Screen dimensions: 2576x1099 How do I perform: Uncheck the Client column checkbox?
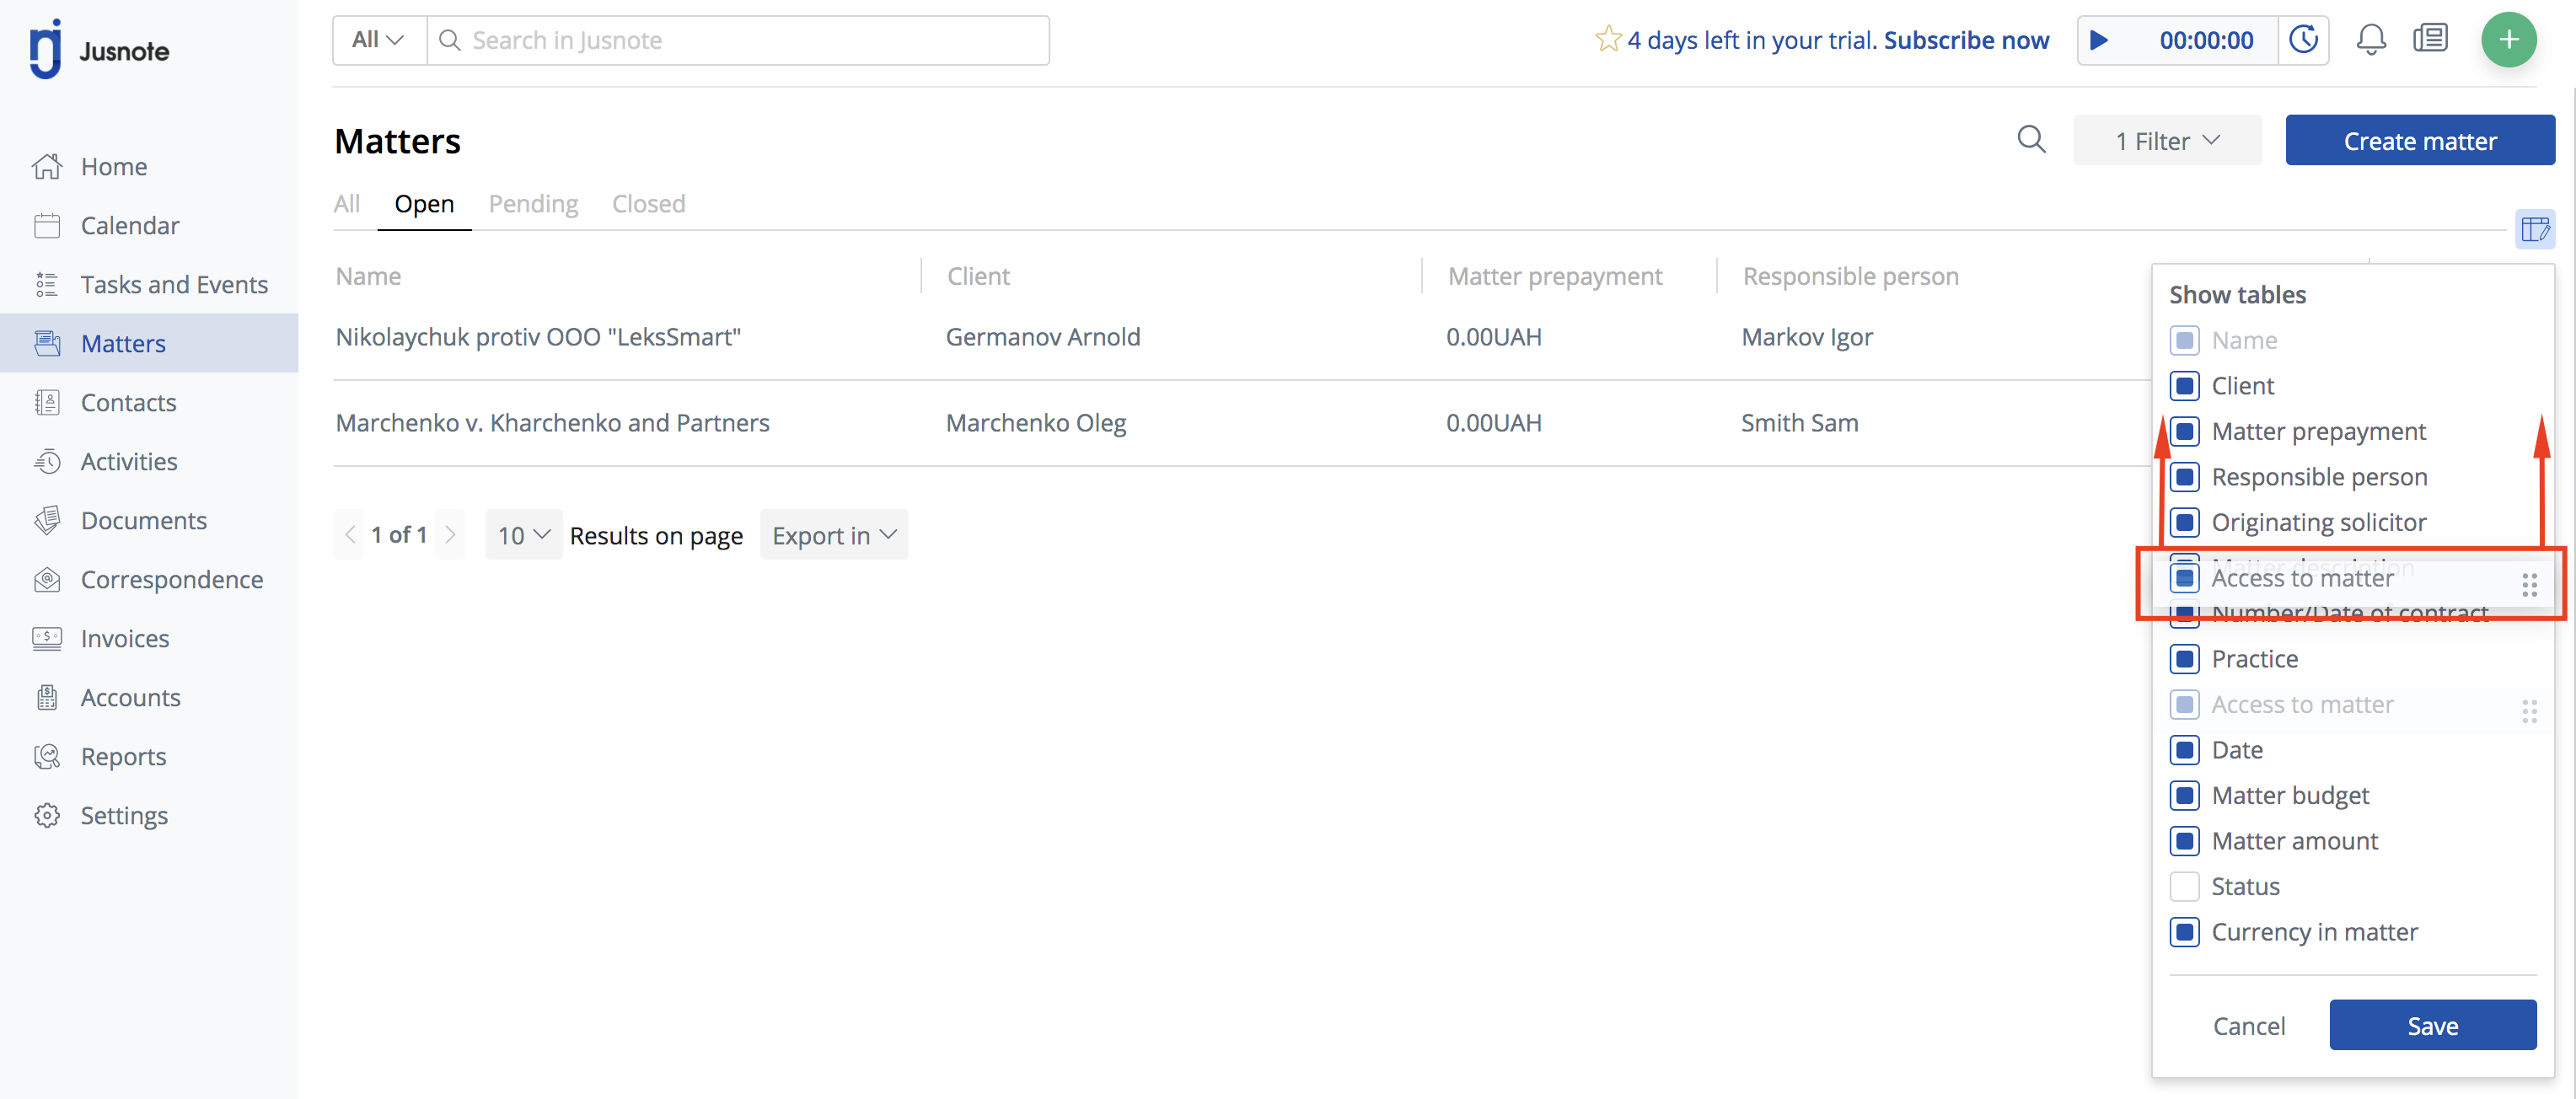pyautogui.click(x=2184, y=386)
